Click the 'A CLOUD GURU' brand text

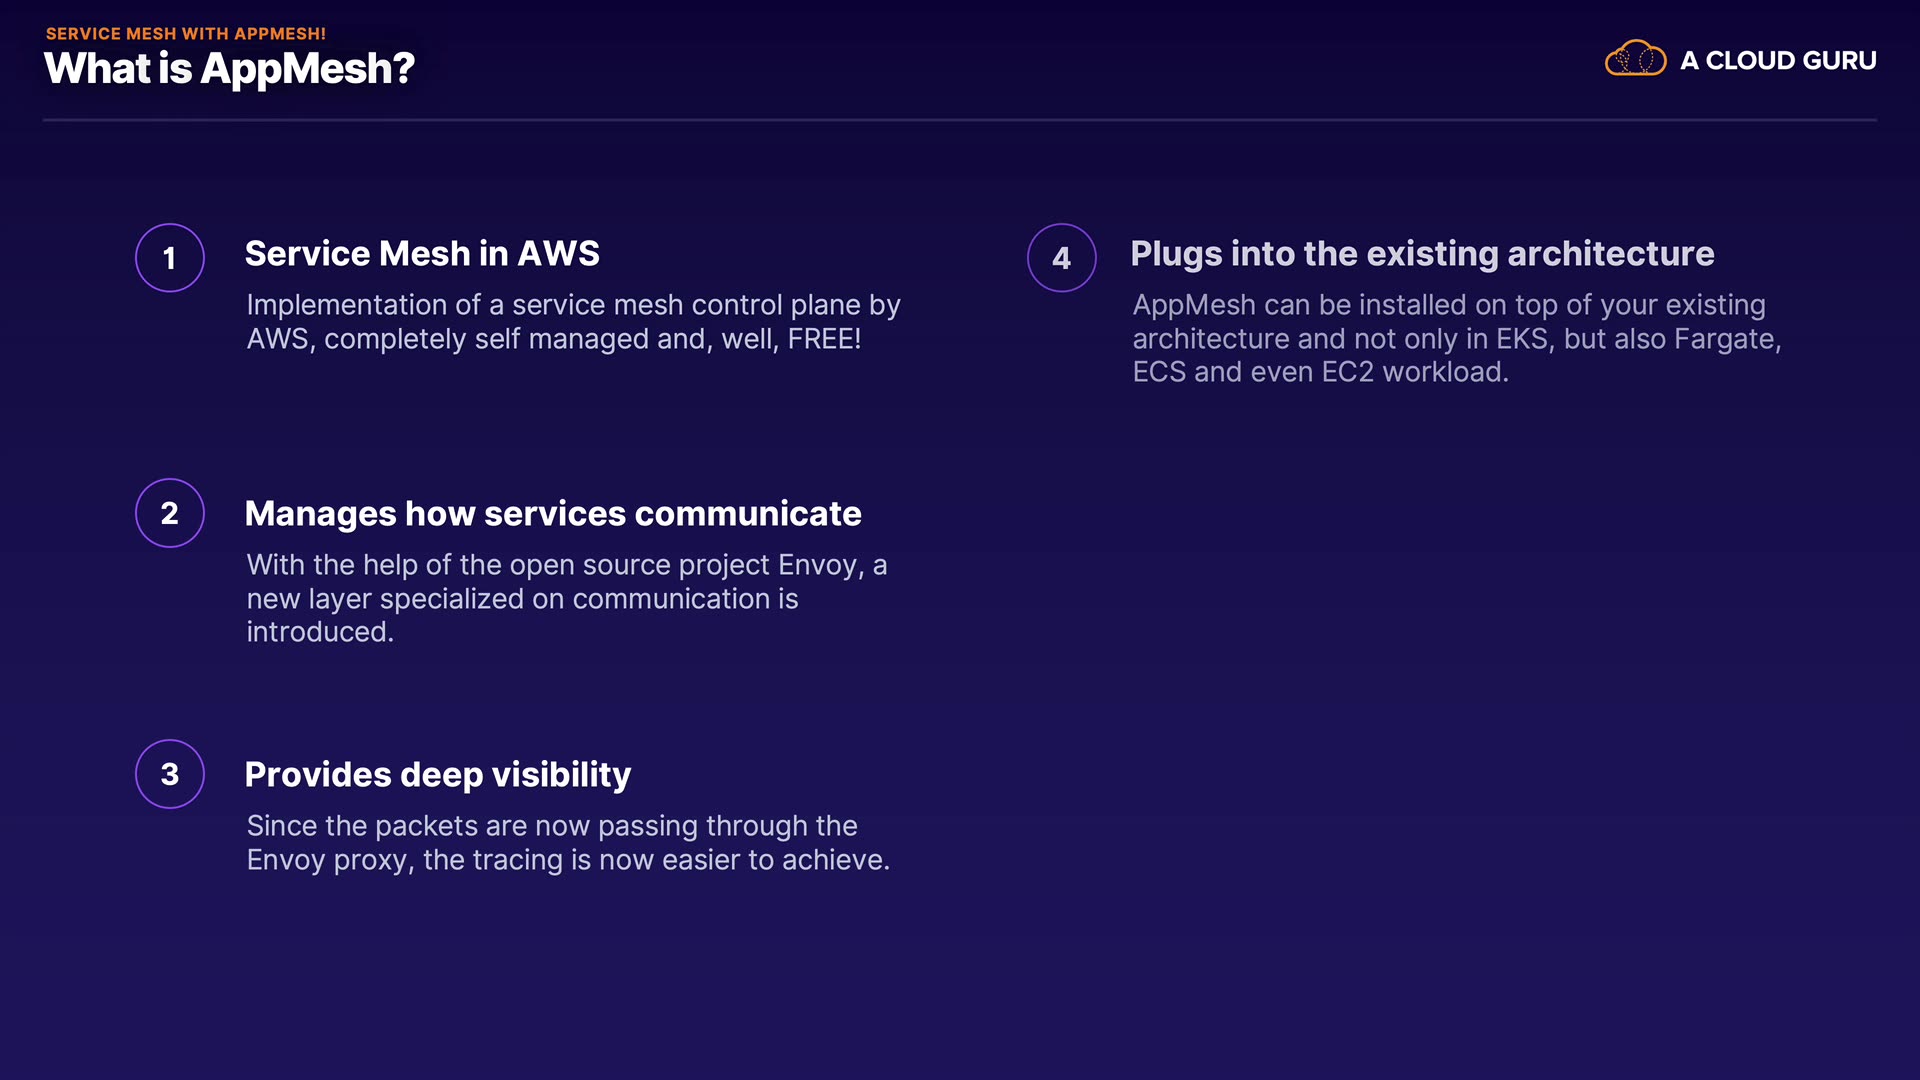coord(1778,61)
